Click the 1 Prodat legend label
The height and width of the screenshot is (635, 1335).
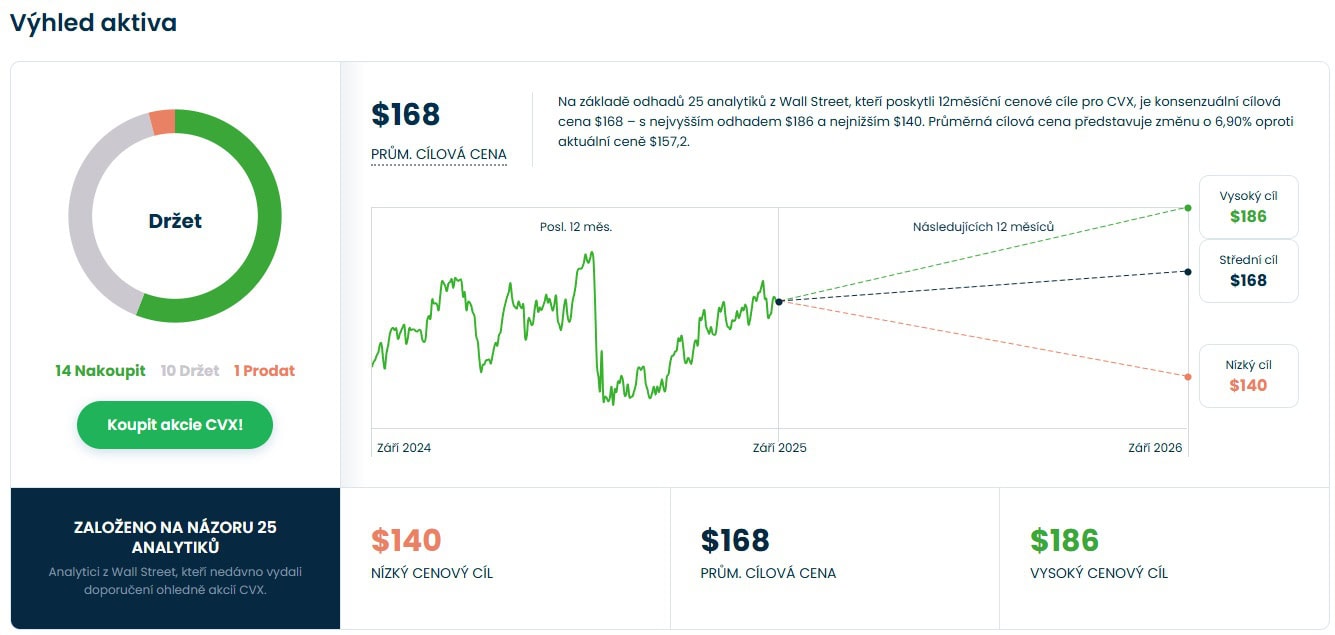click(x=264, y=371)
